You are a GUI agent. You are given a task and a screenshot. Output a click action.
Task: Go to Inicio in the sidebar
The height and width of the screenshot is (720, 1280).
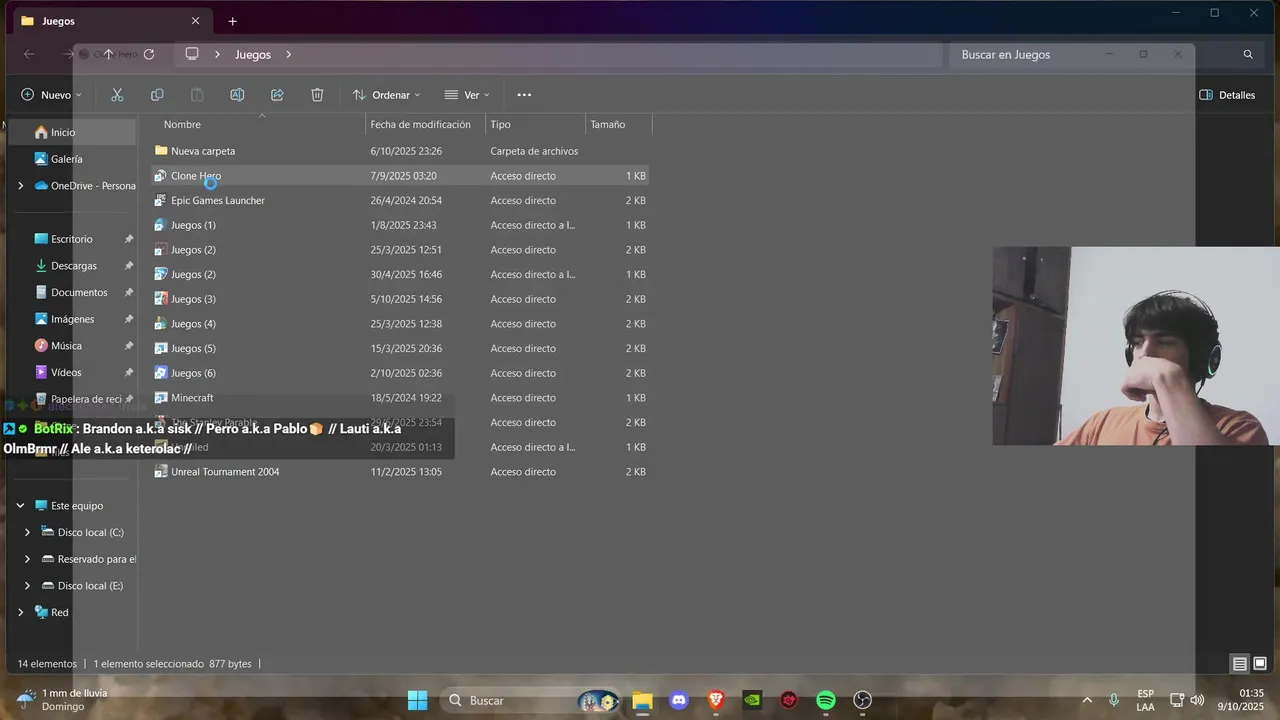(72, 132)
